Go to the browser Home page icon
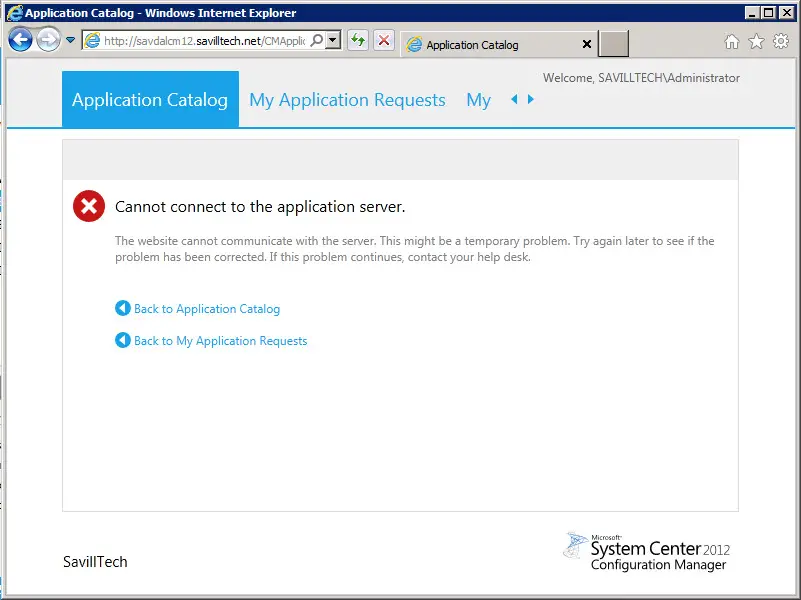This screenshot has height=600, width=801. 732,42
